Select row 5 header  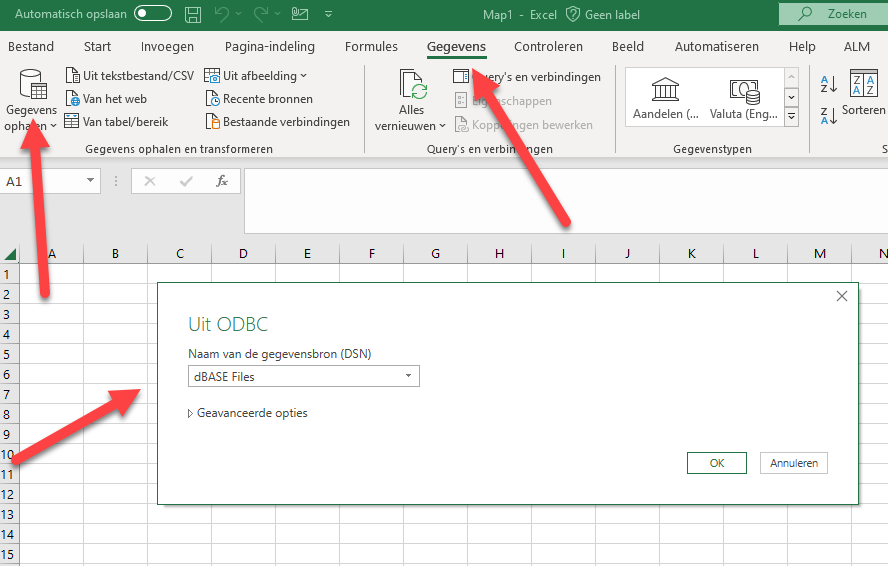click(9, 355)
